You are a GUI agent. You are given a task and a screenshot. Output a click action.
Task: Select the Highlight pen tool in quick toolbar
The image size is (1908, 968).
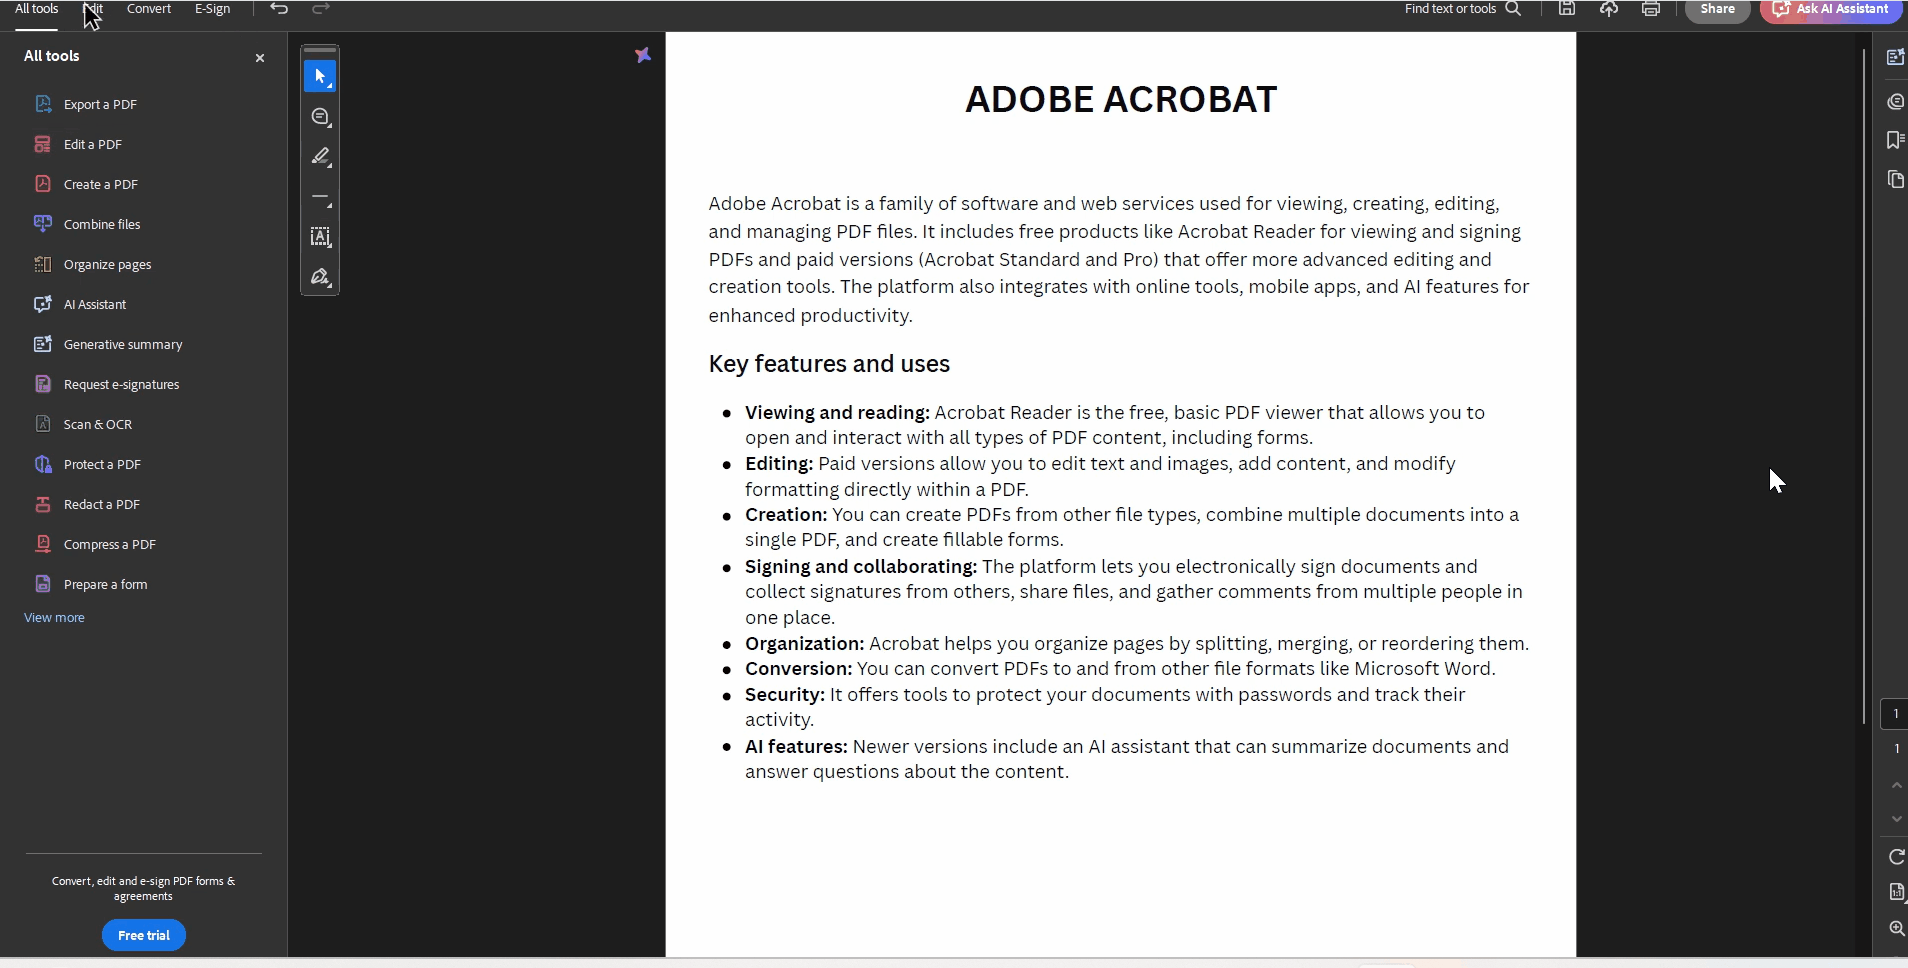click(320, 157)
